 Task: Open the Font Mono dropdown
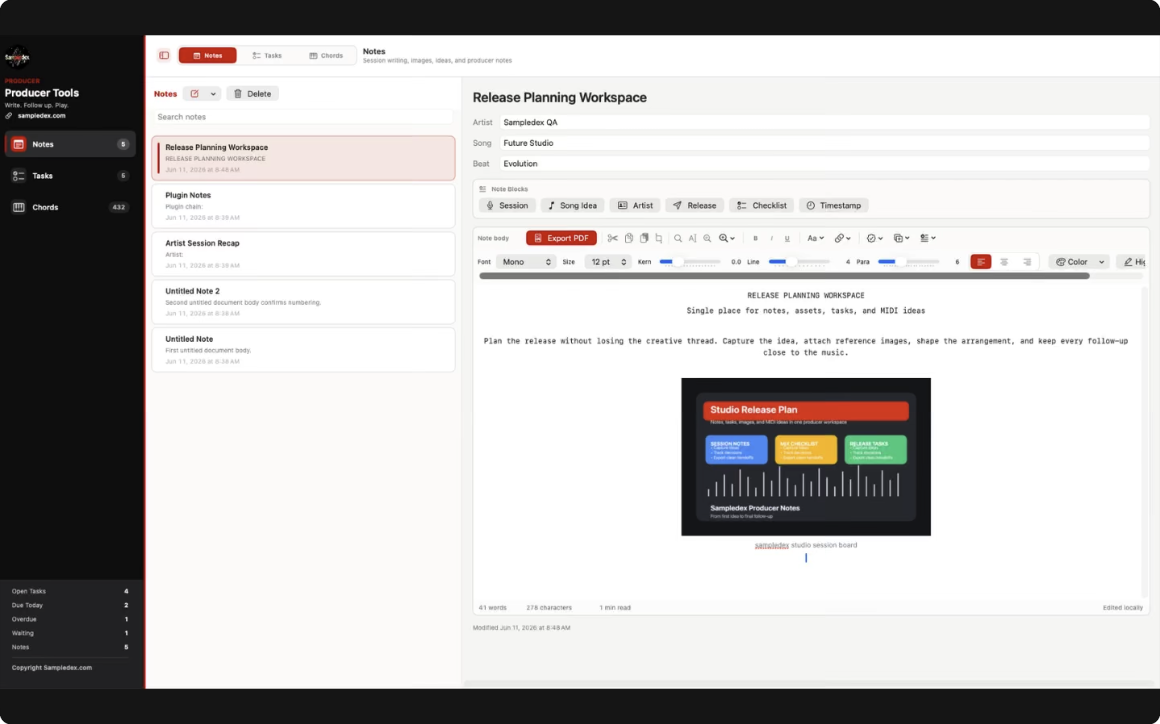click(525, 262)
